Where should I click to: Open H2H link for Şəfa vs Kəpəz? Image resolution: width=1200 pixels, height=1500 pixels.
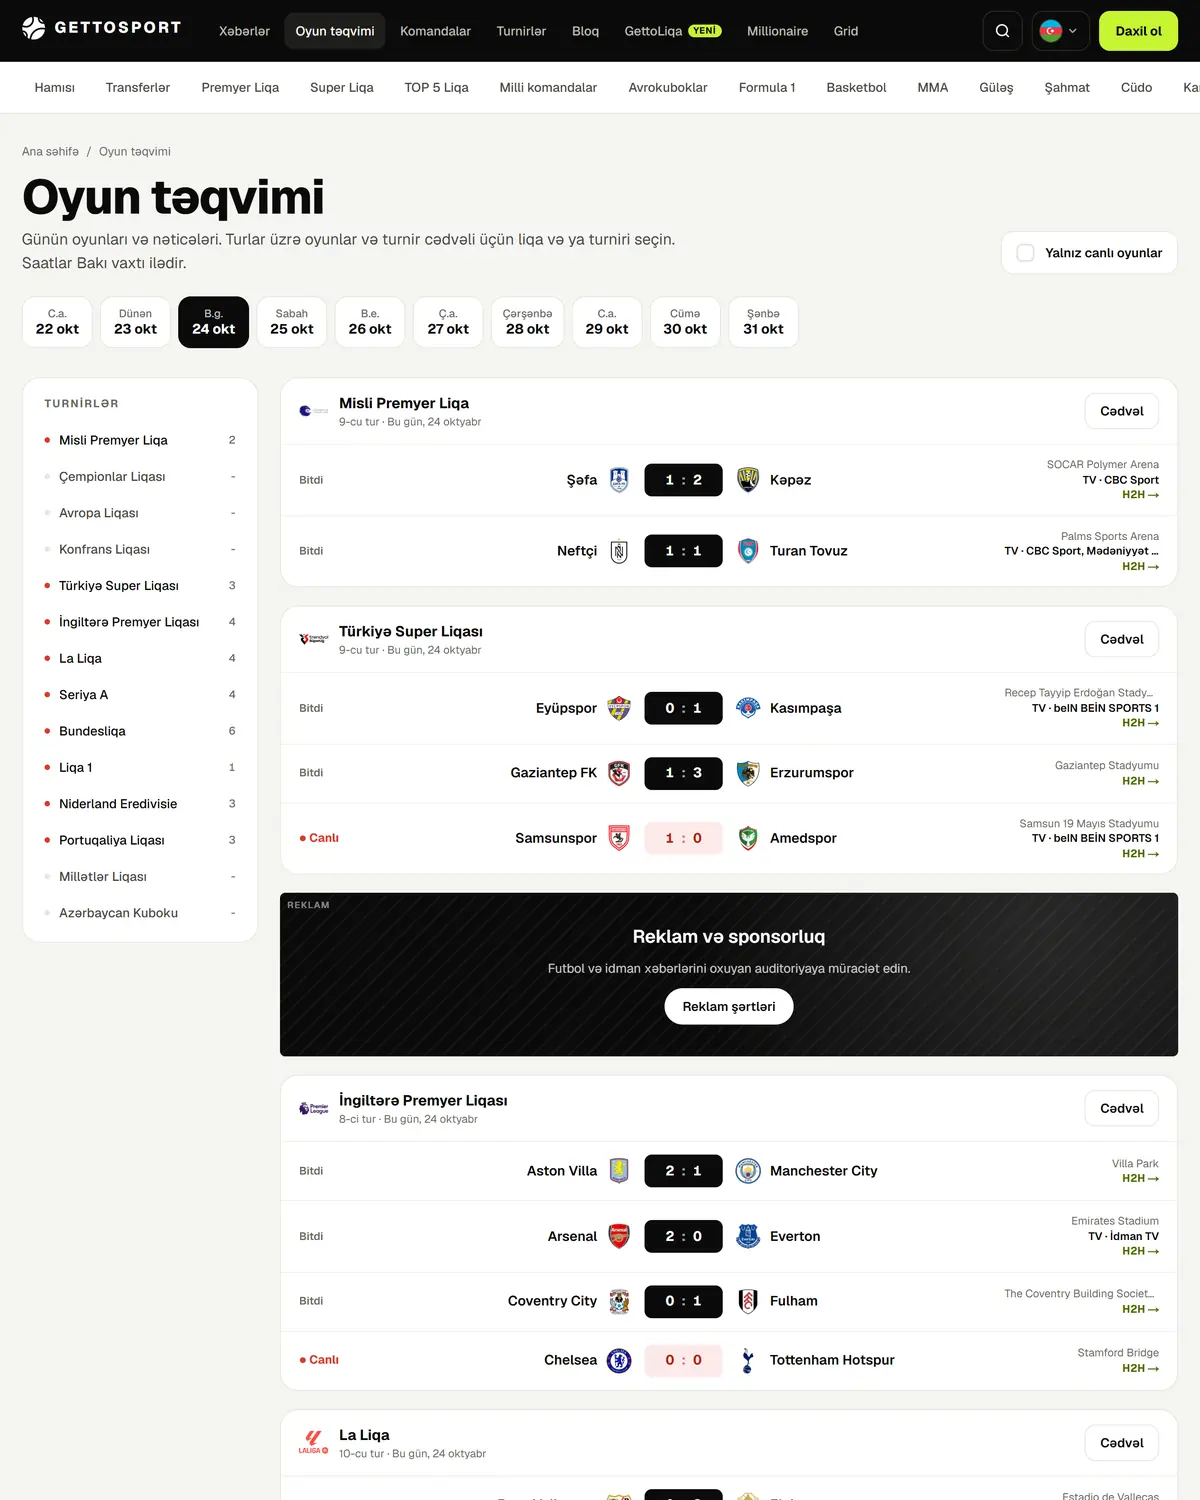(1140, 495)
